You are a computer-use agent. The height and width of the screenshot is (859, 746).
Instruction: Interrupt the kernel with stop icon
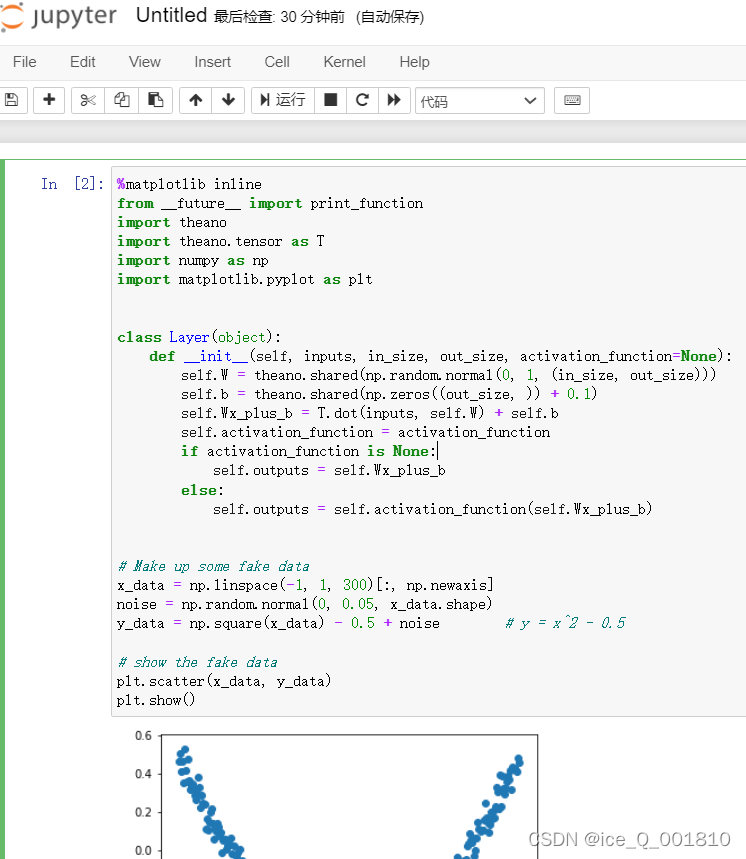coord(330,100)
